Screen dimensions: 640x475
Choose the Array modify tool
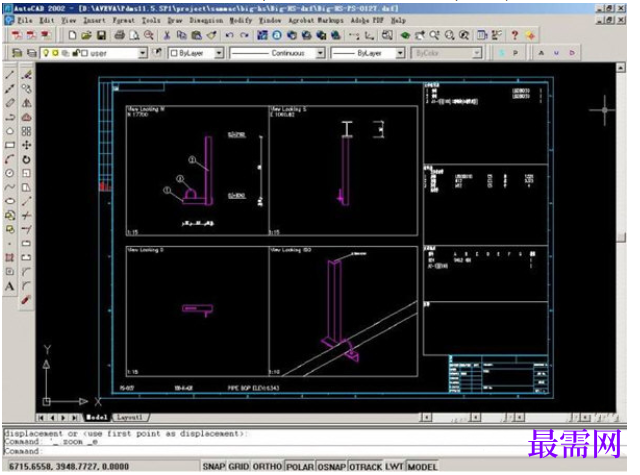click(x=27, y=131)
